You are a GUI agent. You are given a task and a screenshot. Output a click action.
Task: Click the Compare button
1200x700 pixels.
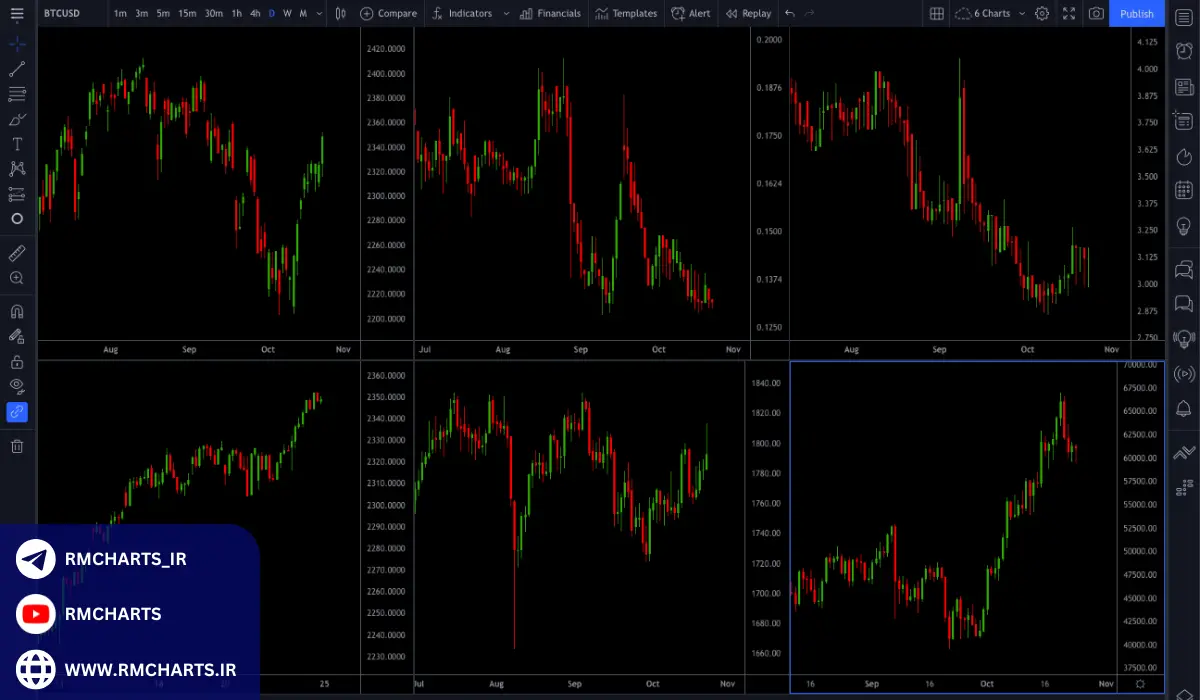(x=388, y=13)
